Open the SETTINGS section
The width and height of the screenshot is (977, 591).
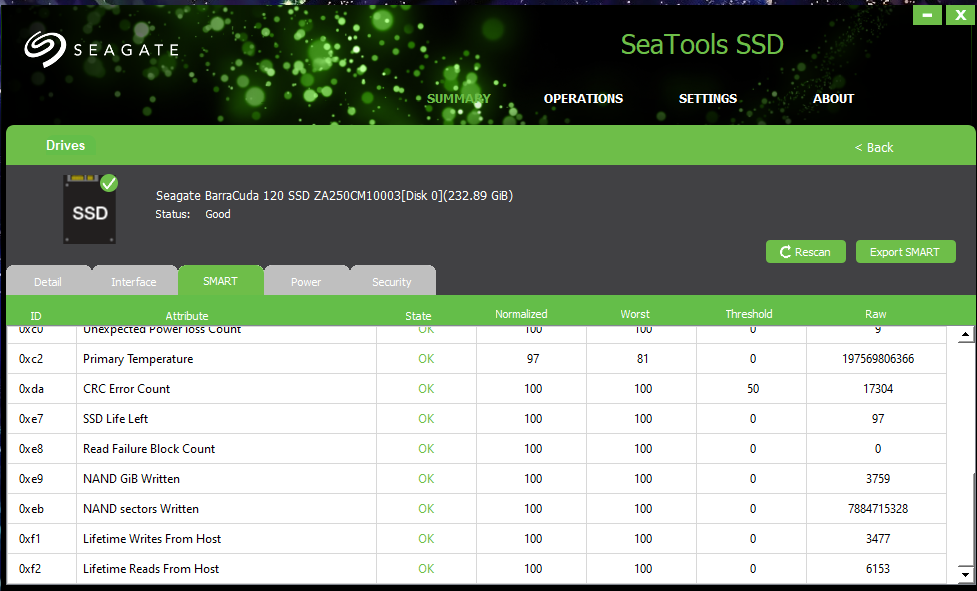pyautogui.click(x=708, y=98)
